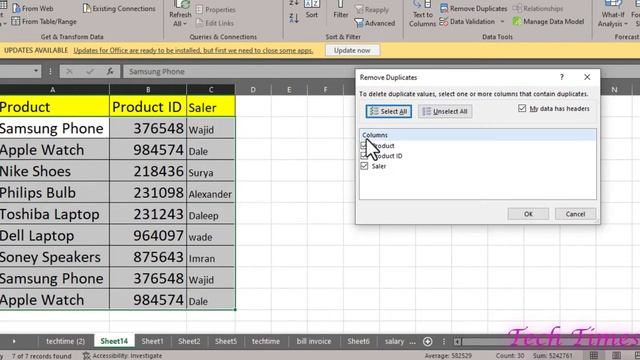
Task: Click the confirm entry checkmark icon
Action: point(90,71)
